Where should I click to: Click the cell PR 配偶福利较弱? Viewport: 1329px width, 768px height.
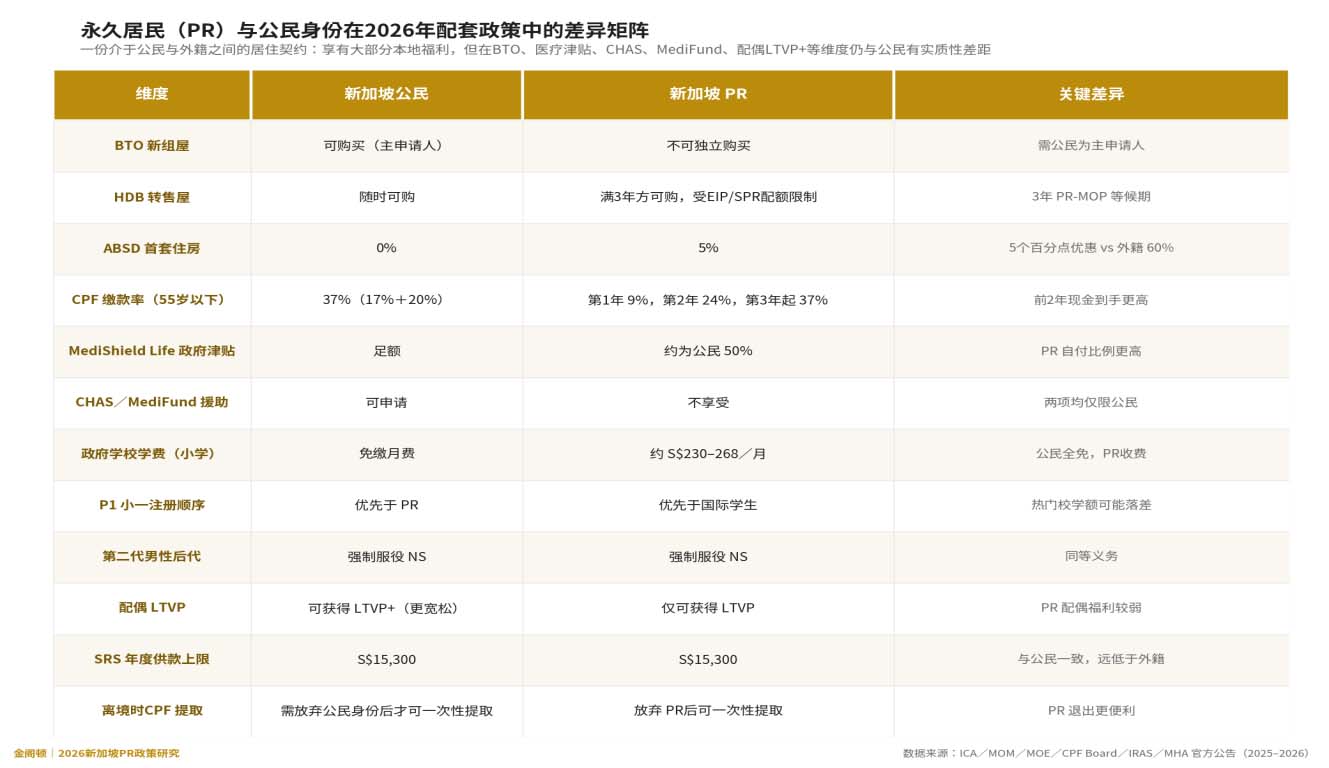tap(1091, 608)
